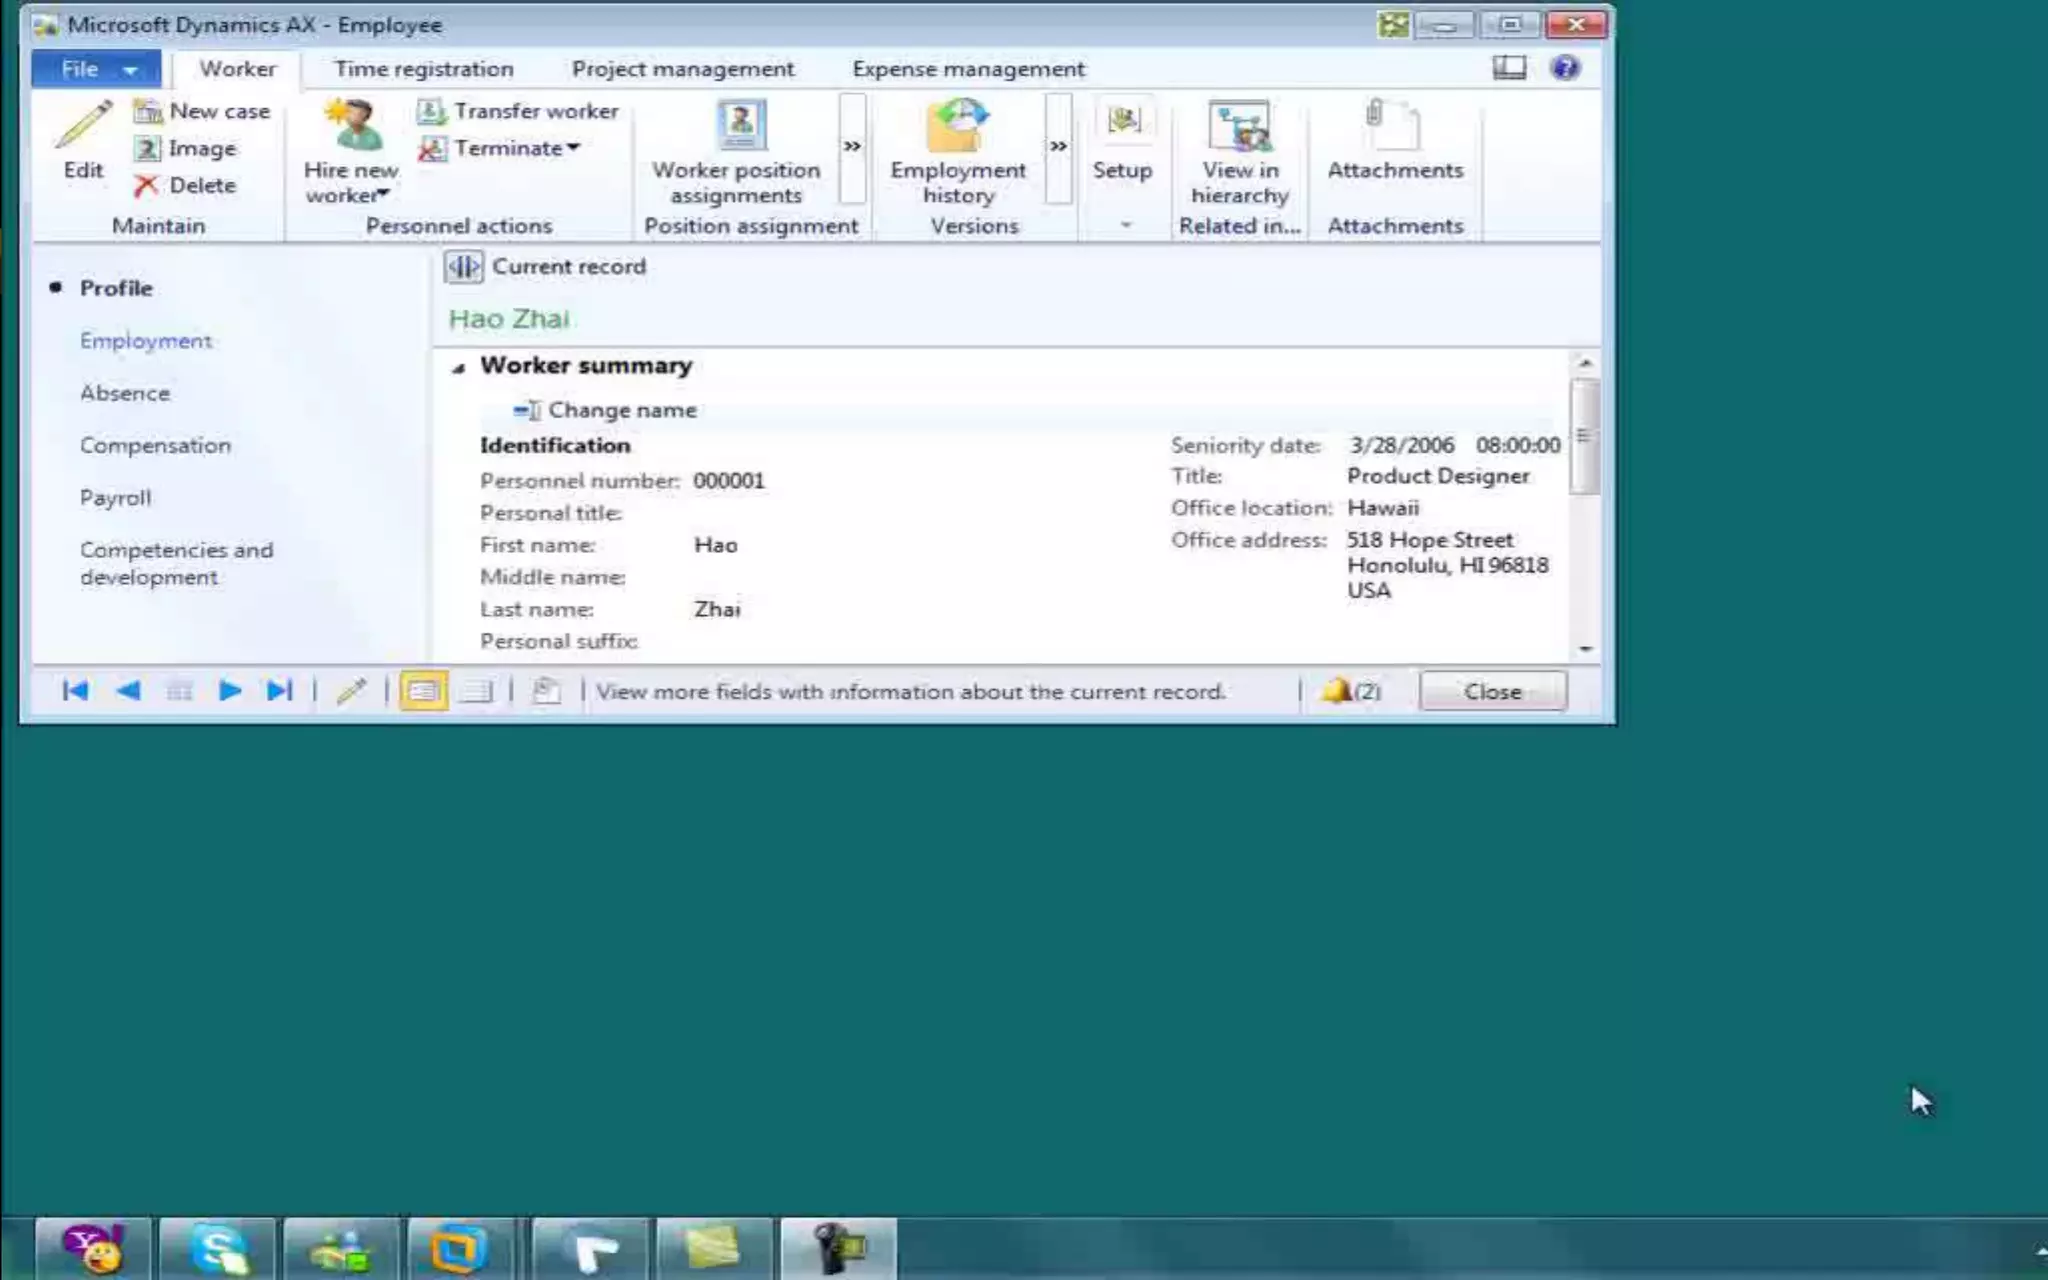Open Worker position assignments

coord(737,152)
